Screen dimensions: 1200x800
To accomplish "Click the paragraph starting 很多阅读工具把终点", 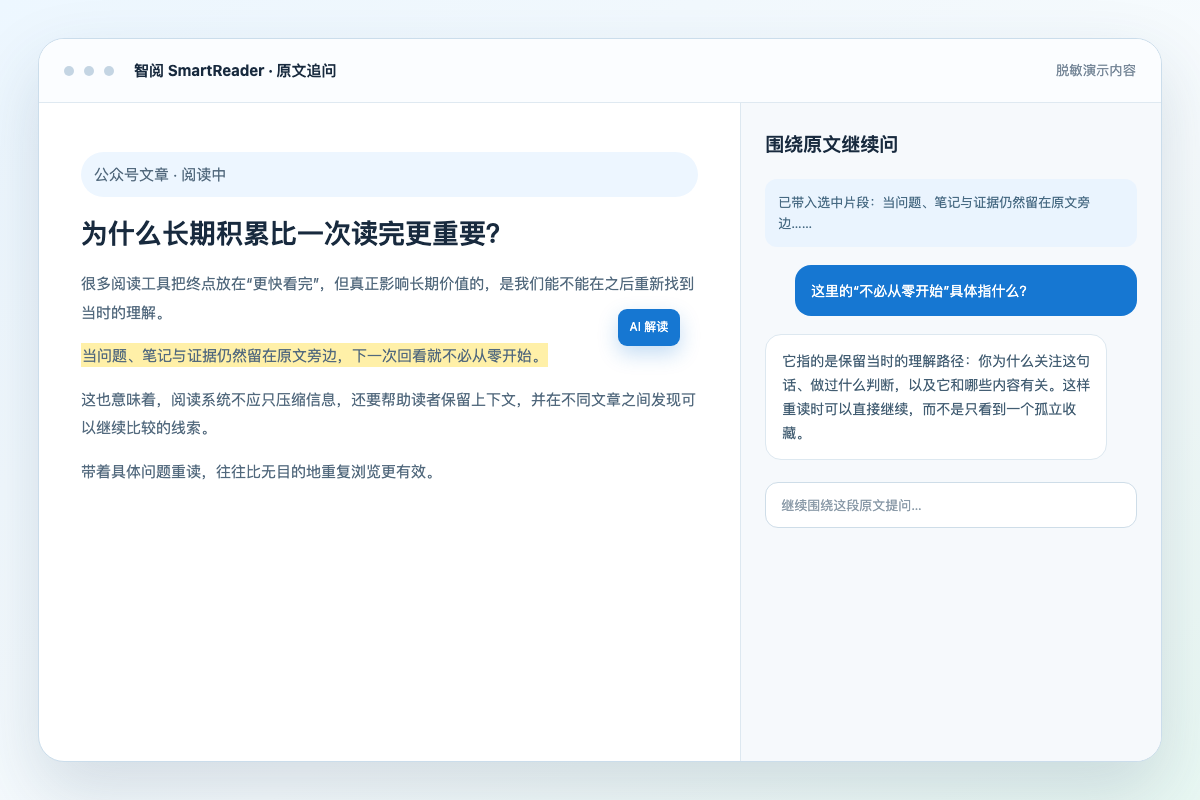I will pos(389,298).
